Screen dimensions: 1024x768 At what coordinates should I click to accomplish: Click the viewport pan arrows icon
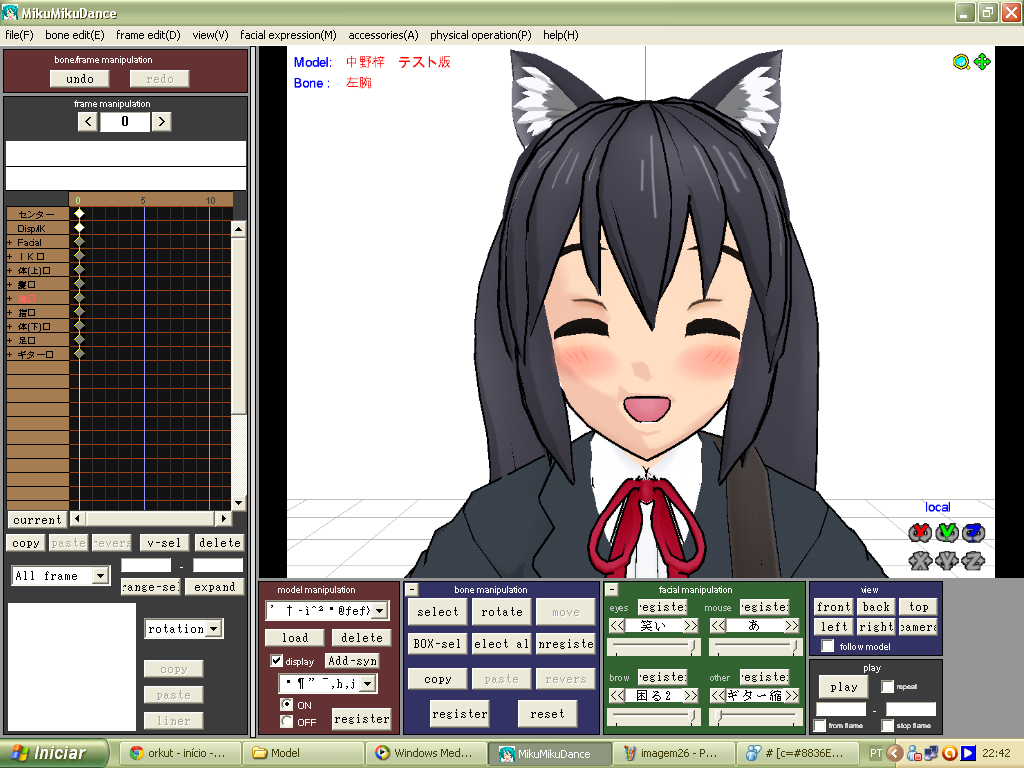coord(982,62)
